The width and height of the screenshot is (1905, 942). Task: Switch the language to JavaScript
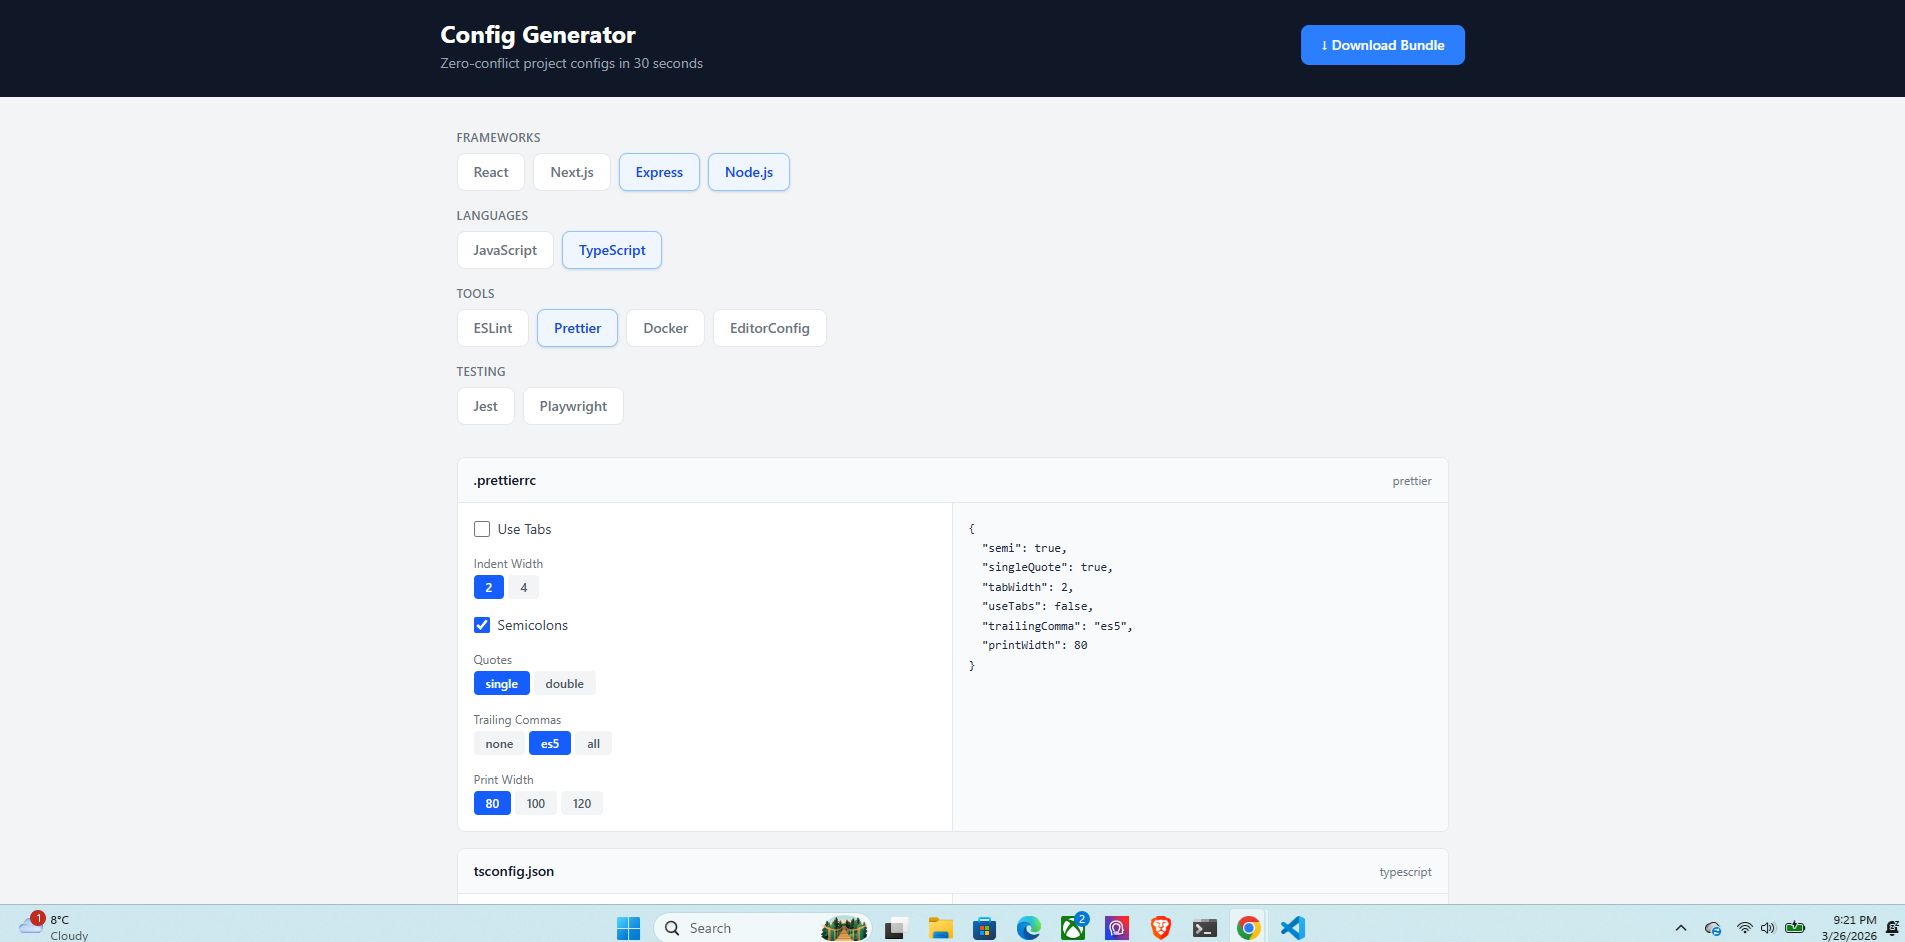(505, 250)
